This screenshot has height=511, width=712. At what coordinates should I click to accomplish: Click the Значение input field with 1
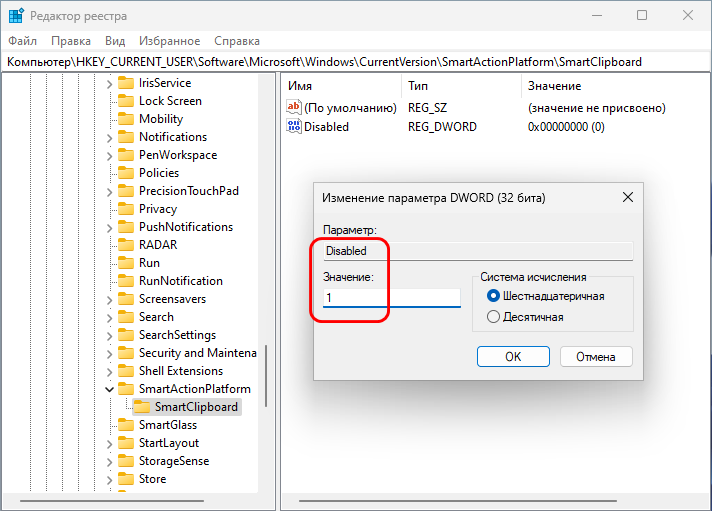pos(392,298)
